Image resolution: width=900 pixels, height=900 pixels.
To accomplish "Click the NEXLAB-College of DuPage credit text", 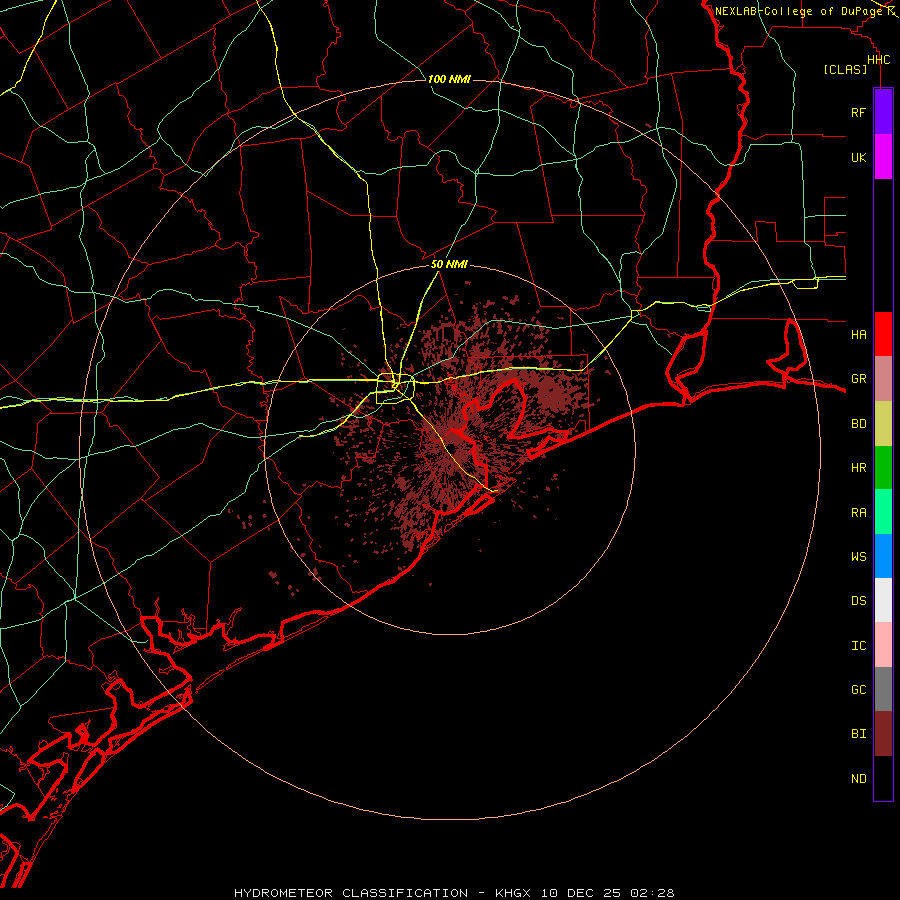I will coord(799,11).
